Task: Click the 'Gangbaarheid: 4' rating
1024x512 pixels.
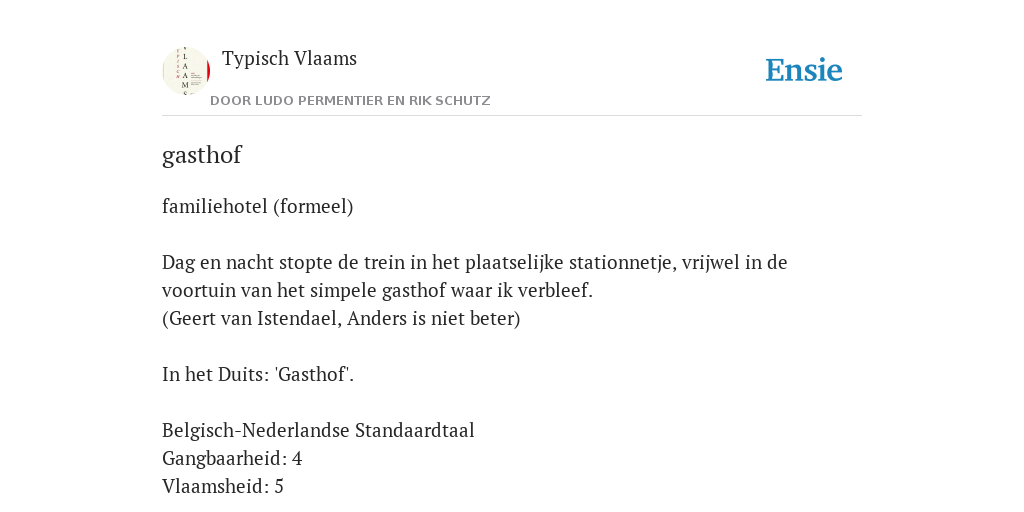Action: [x=232, y=458]
